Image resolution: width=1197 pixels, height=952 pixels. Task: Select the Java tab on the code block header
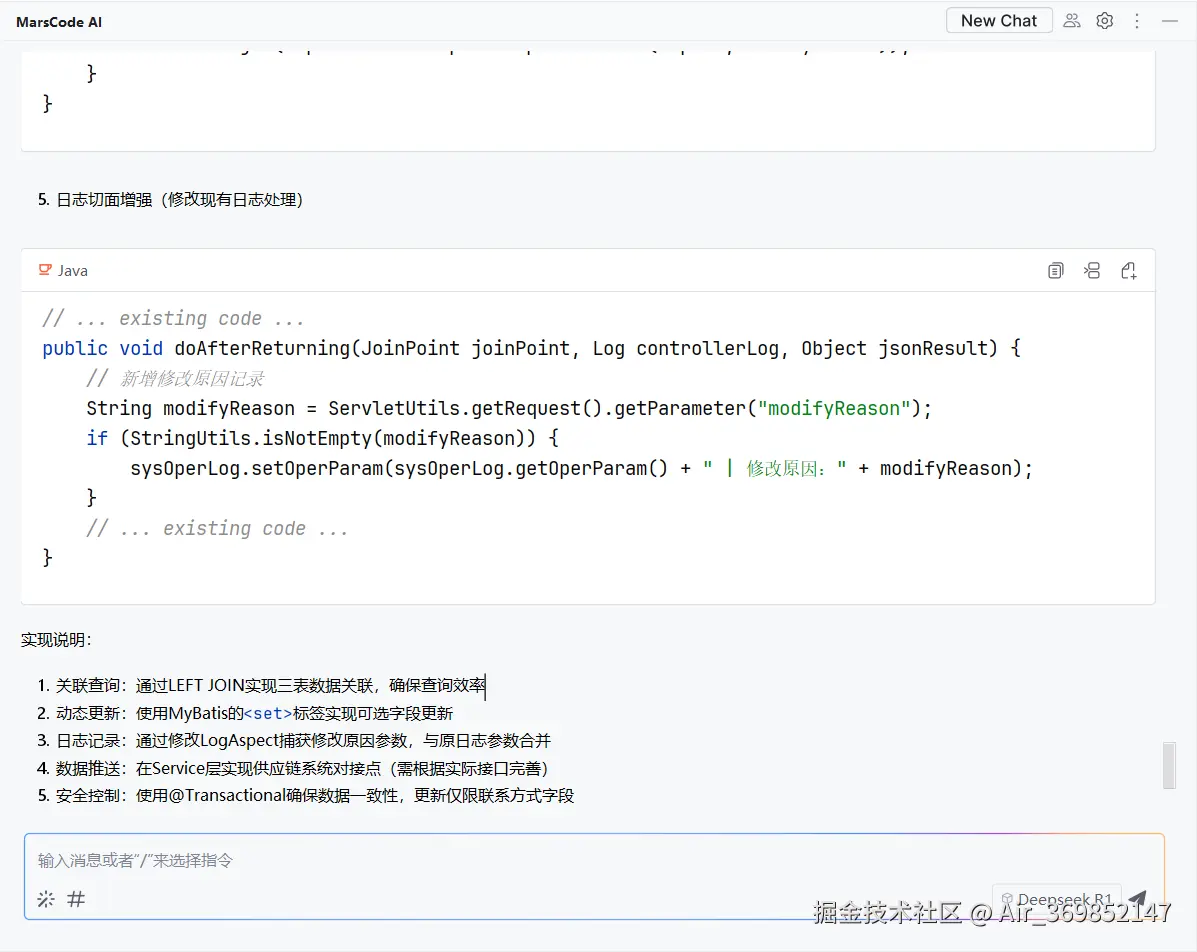[x=62, y=269]
